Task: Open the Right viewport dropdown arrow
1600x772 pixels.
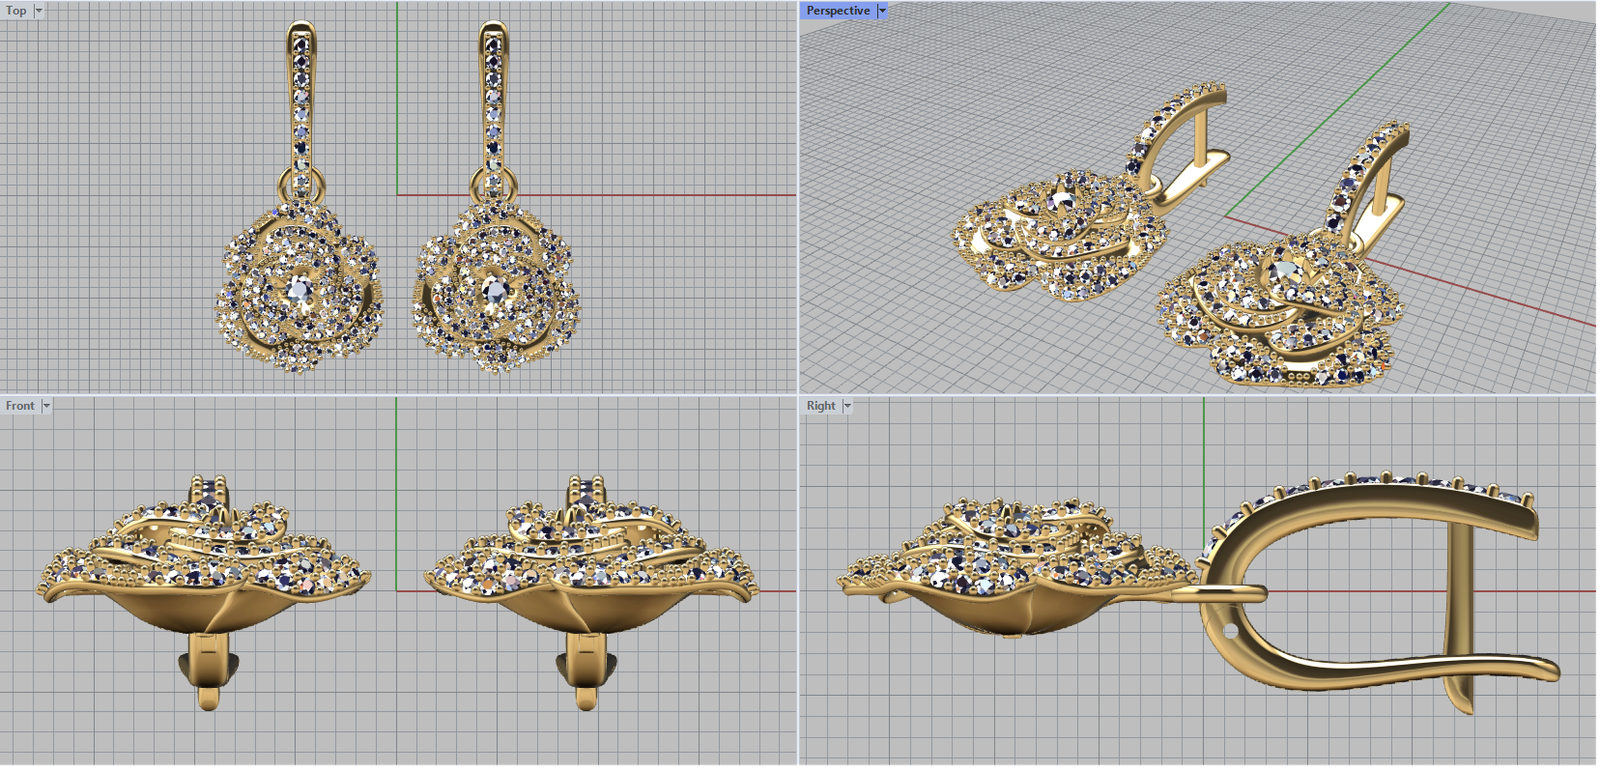Action: (x=847, y=406)
